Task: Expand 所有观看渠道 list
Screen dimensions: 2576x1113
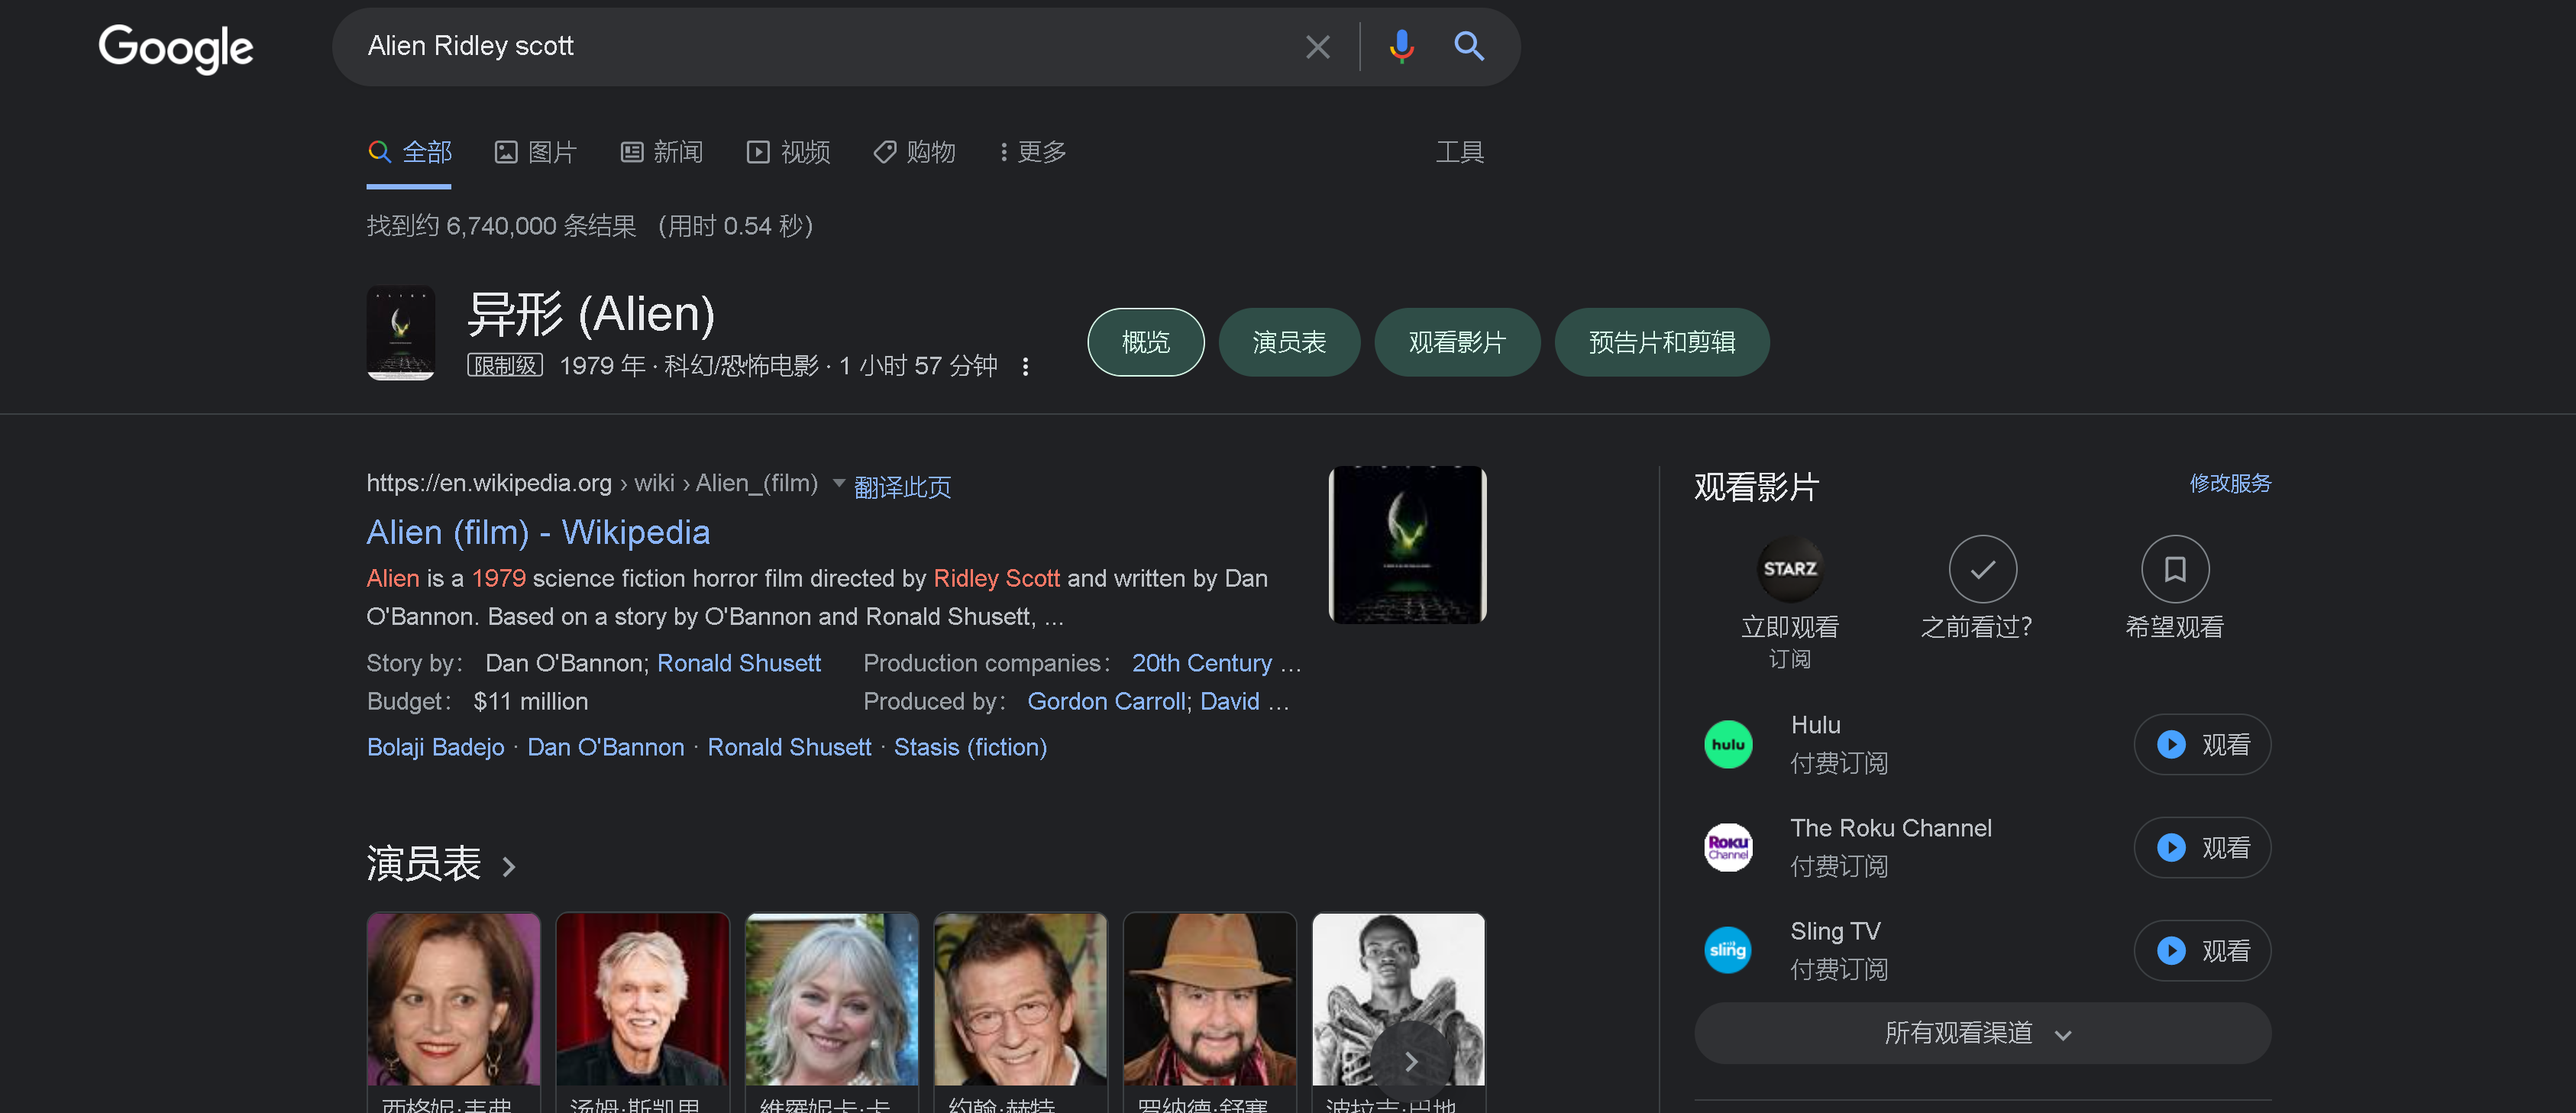Action: click(1982, 1033)
